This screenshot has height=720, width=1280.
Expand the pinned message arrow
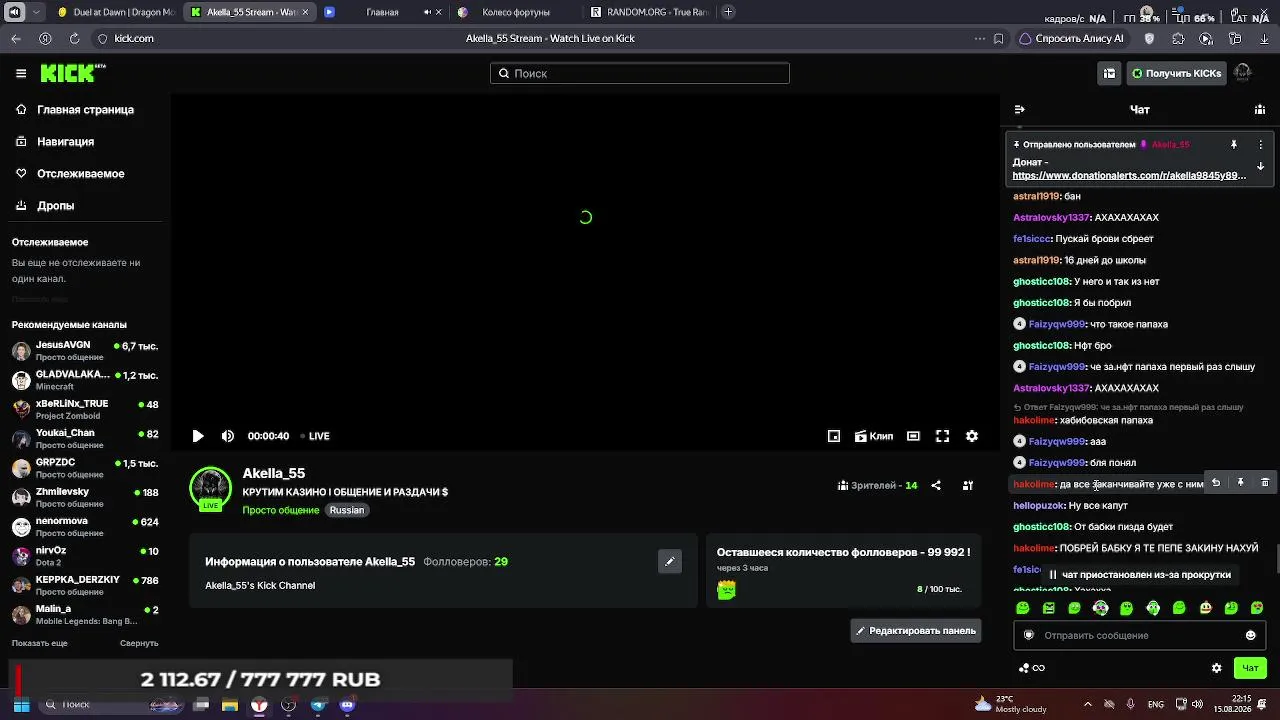tap(1260, 167)
